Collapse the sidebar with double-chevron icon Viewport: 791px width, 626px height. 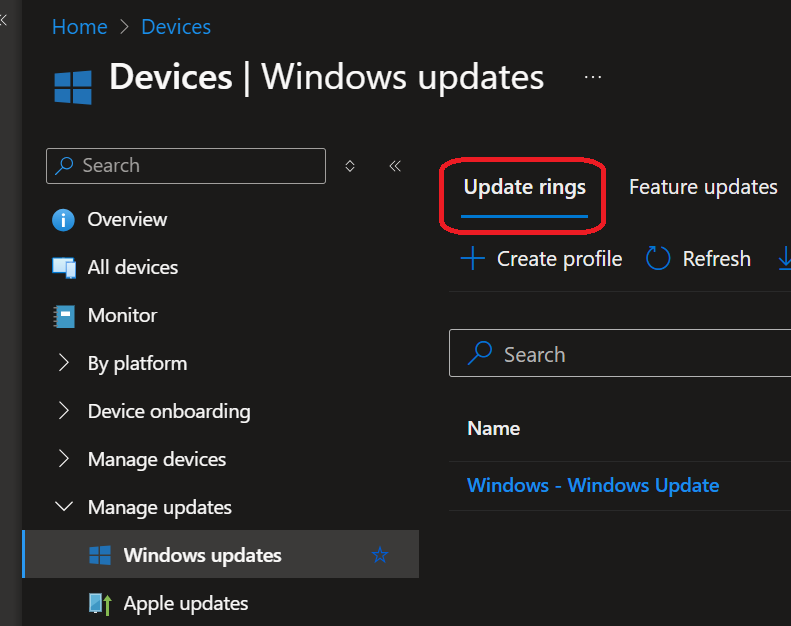click(395, 166)
